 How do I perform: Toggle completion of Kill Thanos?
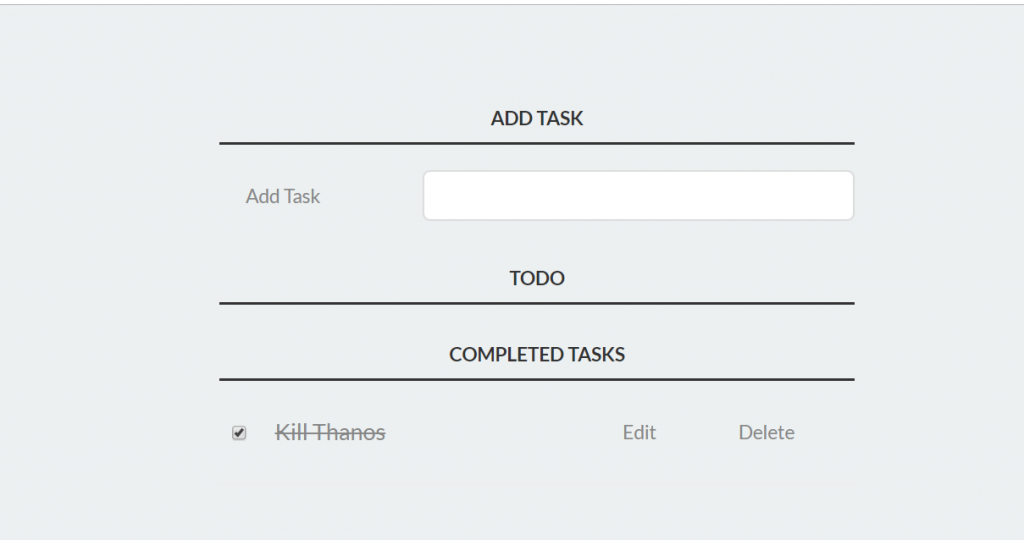point(239,433)
